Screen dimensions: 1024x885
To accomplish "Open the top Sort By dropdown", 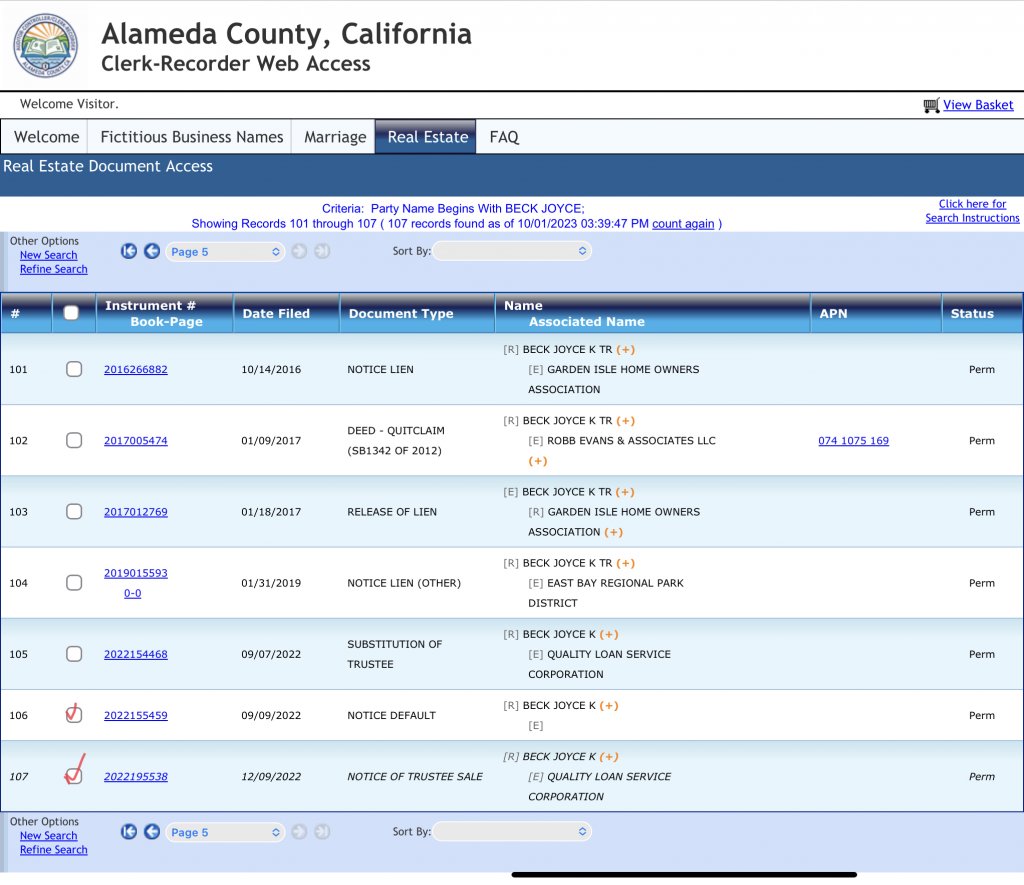I will 512,251.
